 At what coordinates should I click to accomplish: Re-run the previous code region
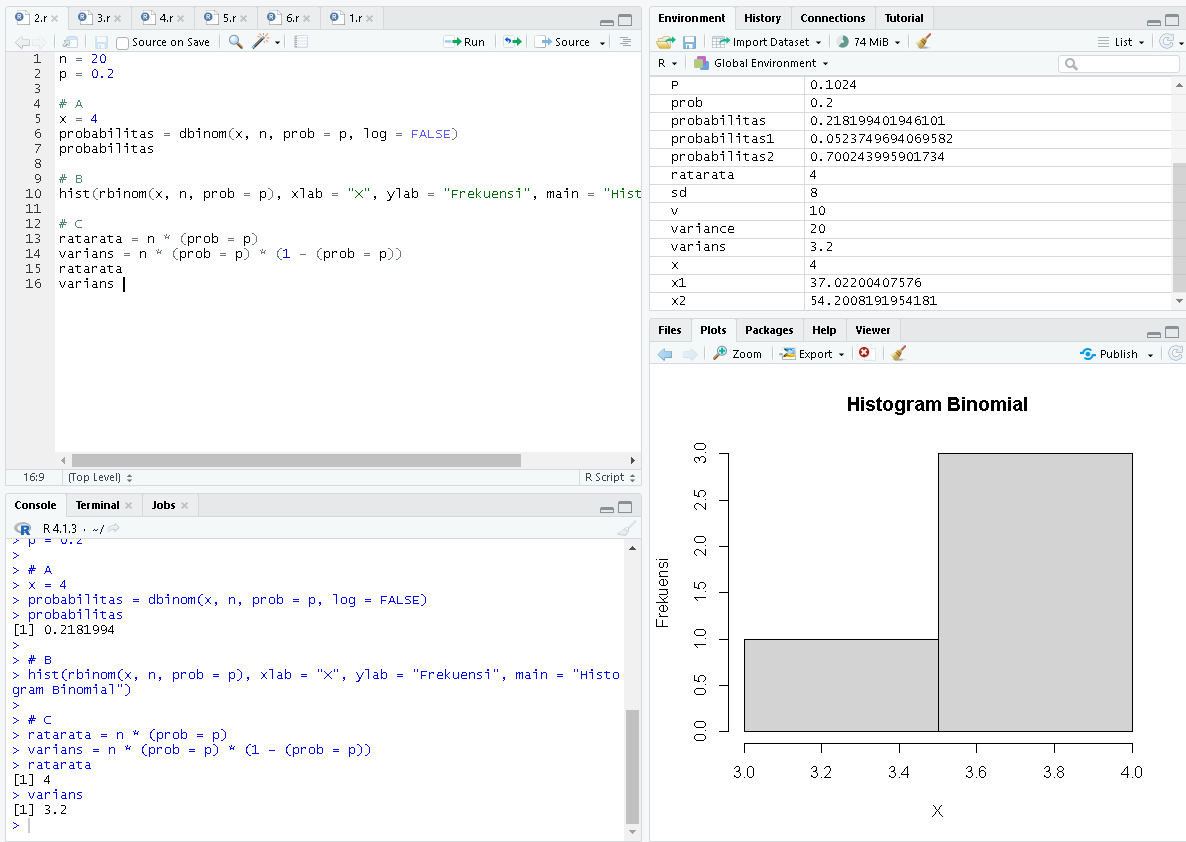point(513,41)
